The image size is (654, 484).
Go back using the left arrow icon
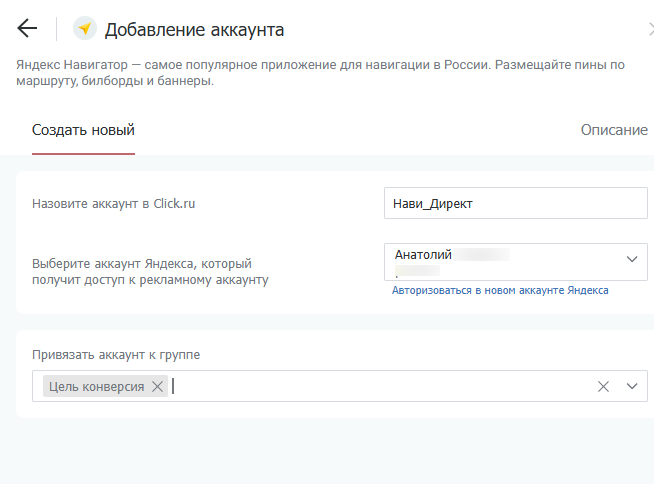tap(27, 28)
